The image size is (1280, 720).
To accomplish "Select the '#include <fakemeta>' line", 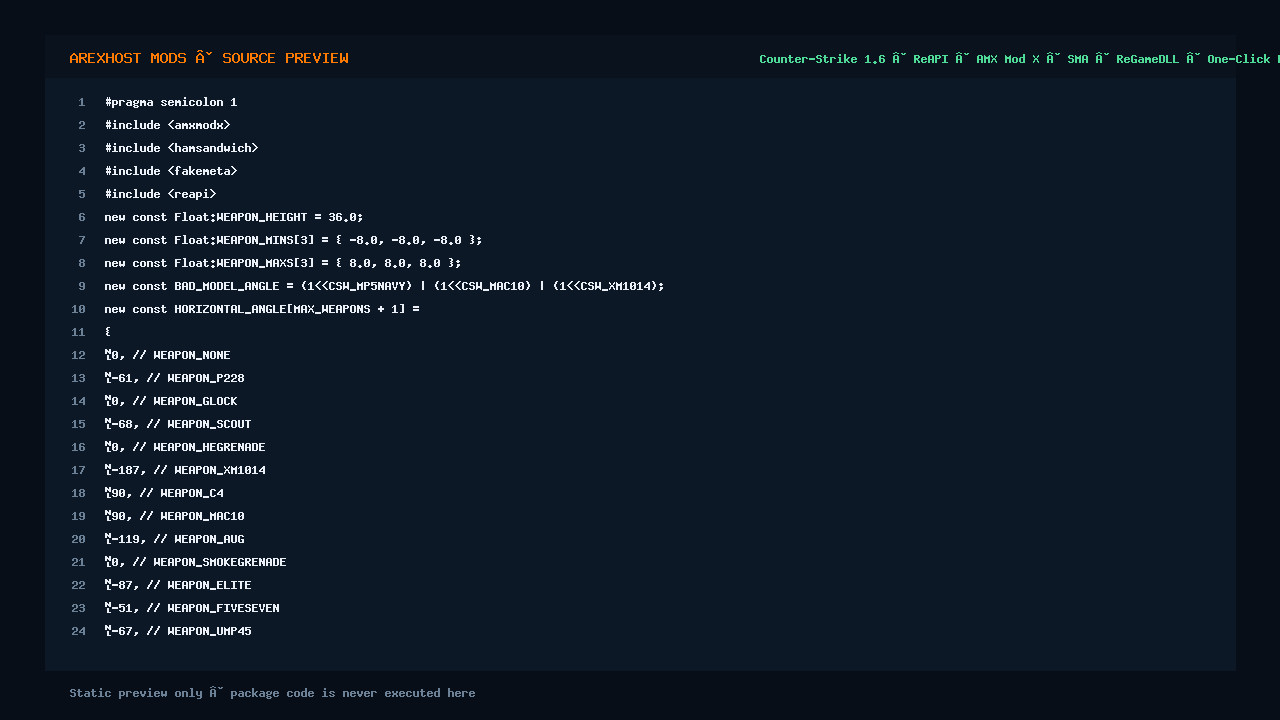I will tap(171, 171).
